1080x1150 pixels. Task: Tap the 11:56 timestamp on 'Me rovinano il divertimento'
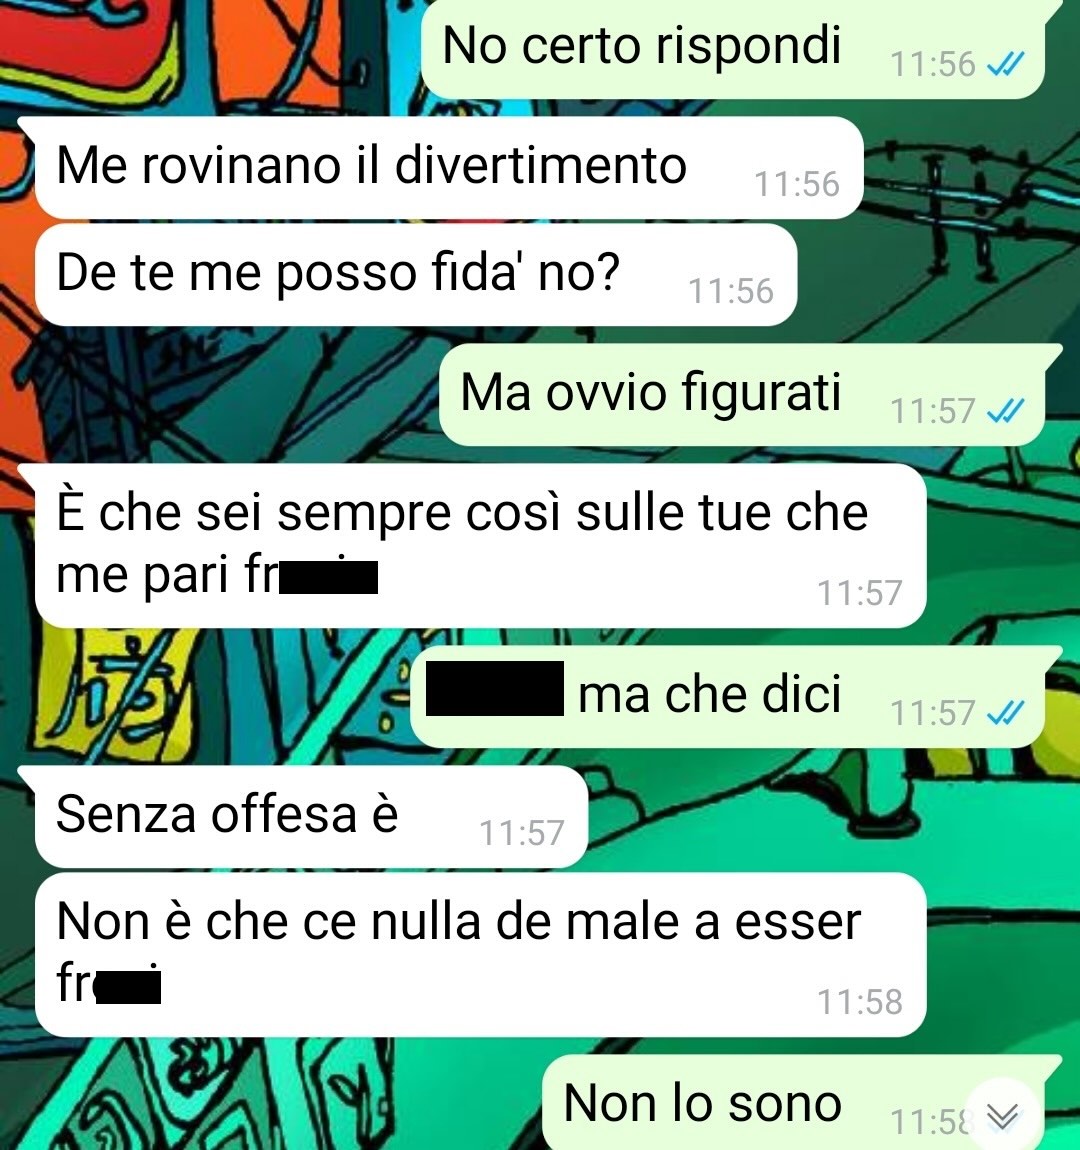[x=797, y=184]
